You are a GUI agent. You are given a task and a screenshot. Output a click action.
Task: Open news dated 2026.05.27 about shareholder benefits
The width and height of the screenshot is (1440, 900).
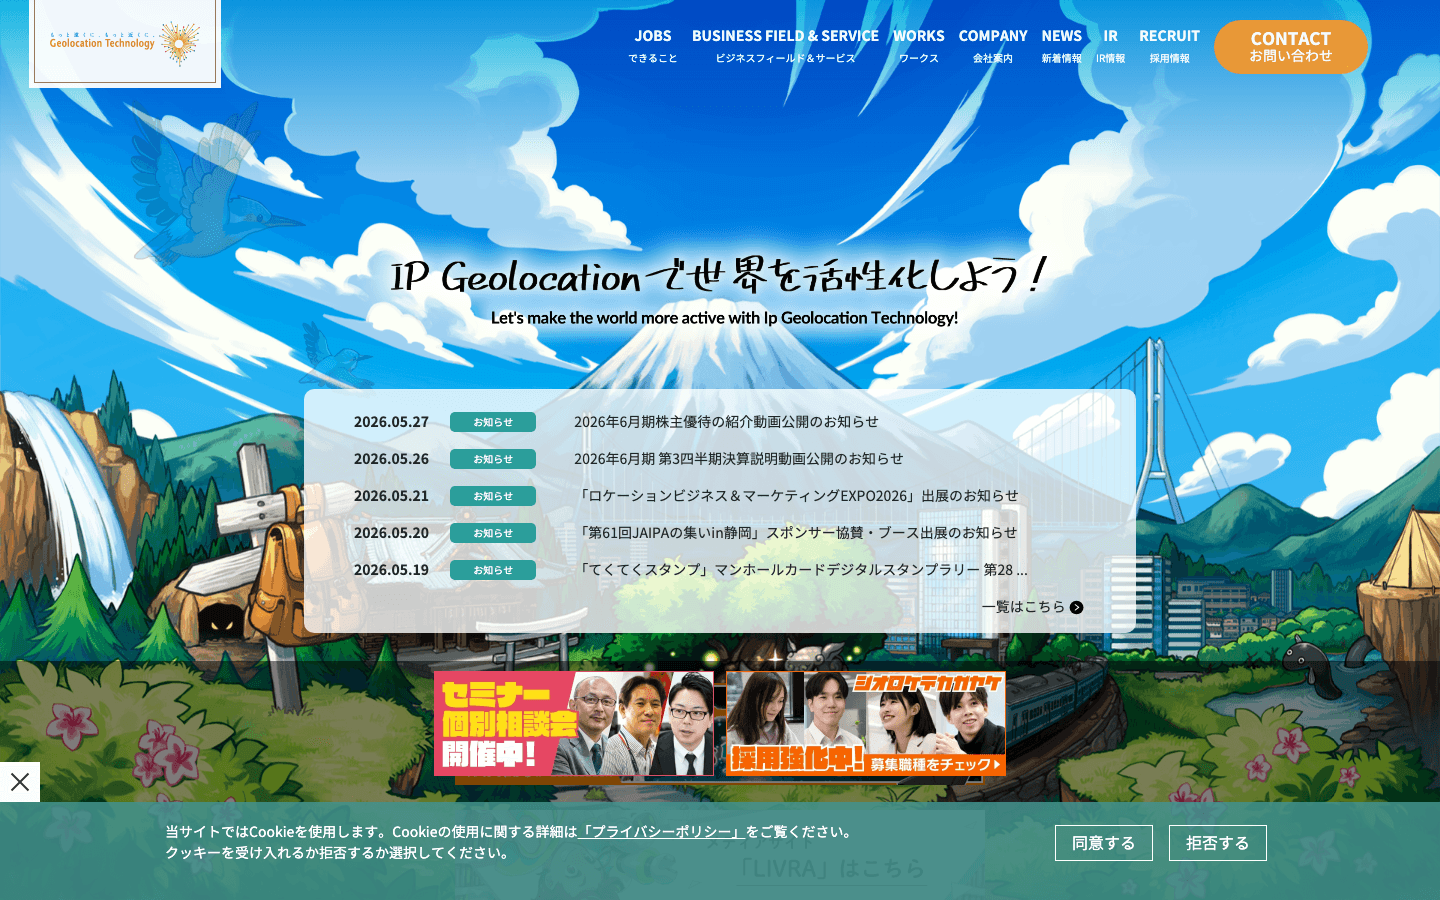726,422
